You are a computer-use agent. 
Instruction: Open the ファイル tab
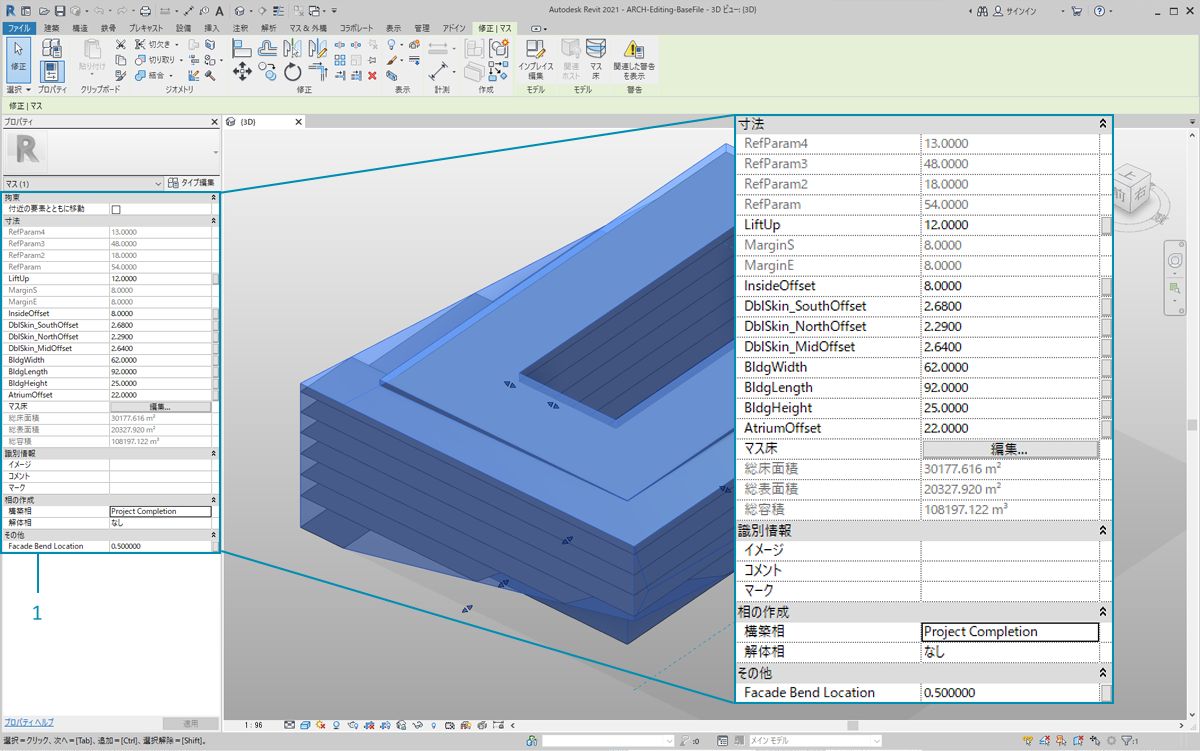tap(18, 28)
